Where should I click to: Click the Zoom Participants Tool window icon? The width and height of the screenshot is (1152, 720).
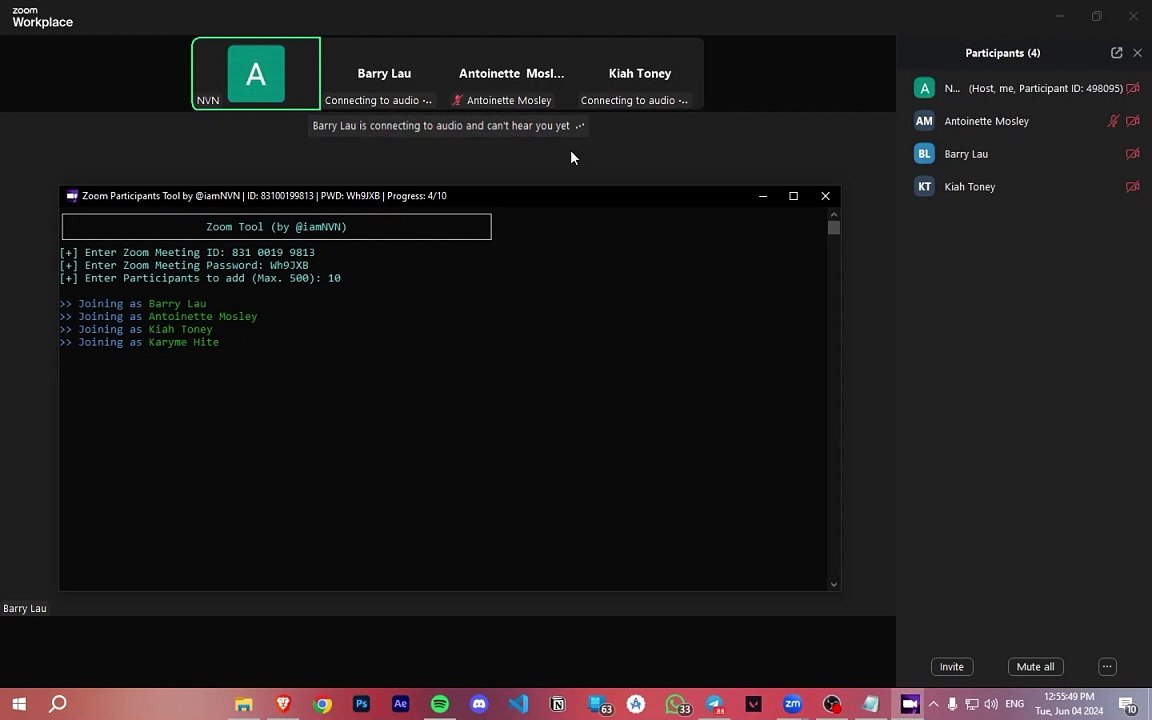72,195
